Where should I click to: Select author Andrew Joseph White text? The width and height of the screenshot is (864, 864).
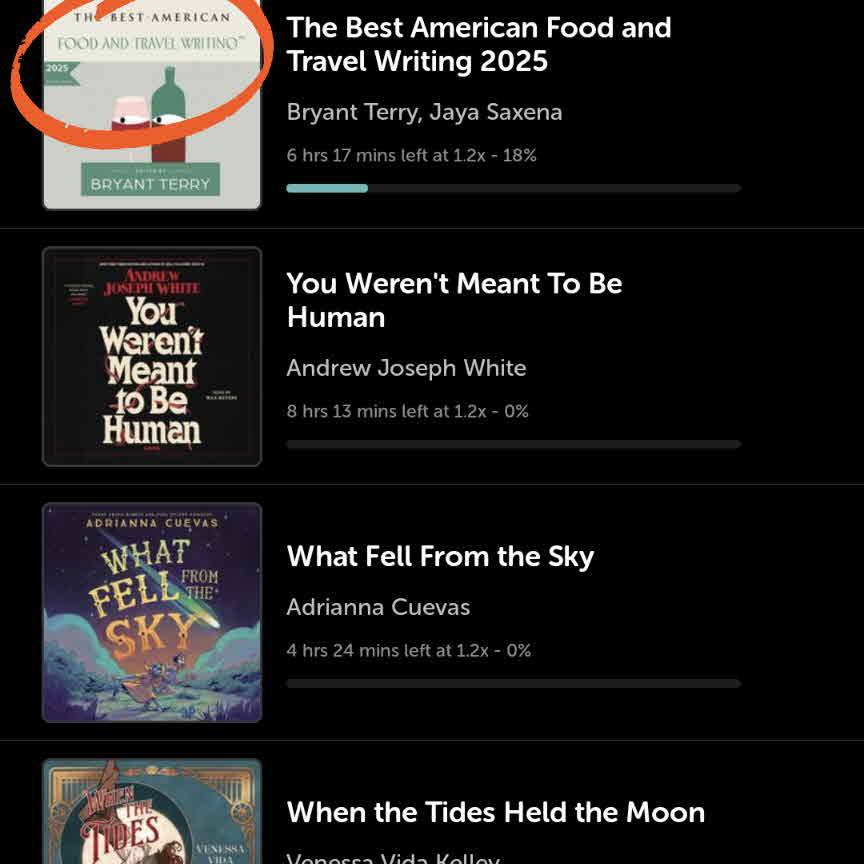tap(406, 368)
